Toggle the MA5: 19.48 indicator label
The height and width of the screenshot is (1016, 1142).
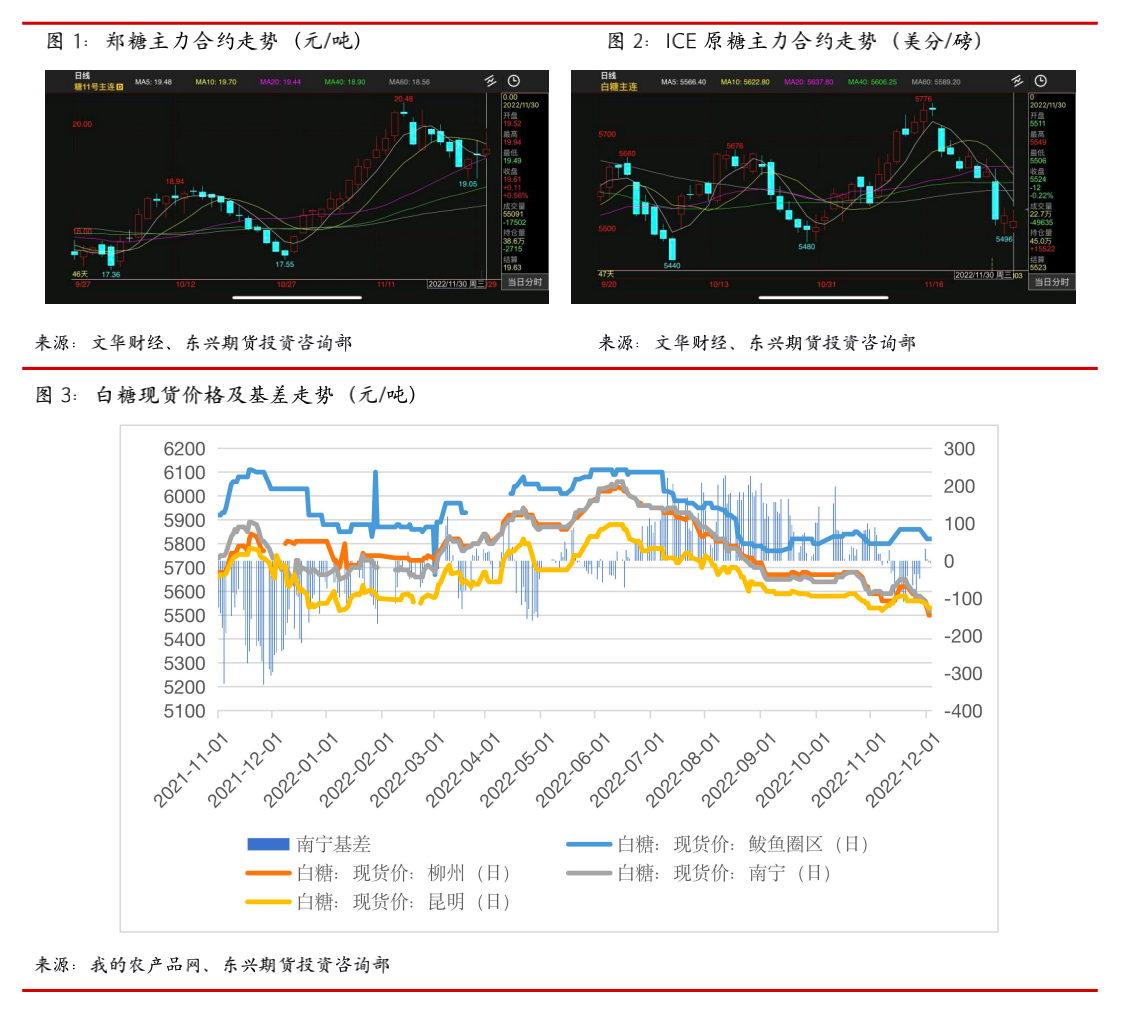tap(154, 82)
